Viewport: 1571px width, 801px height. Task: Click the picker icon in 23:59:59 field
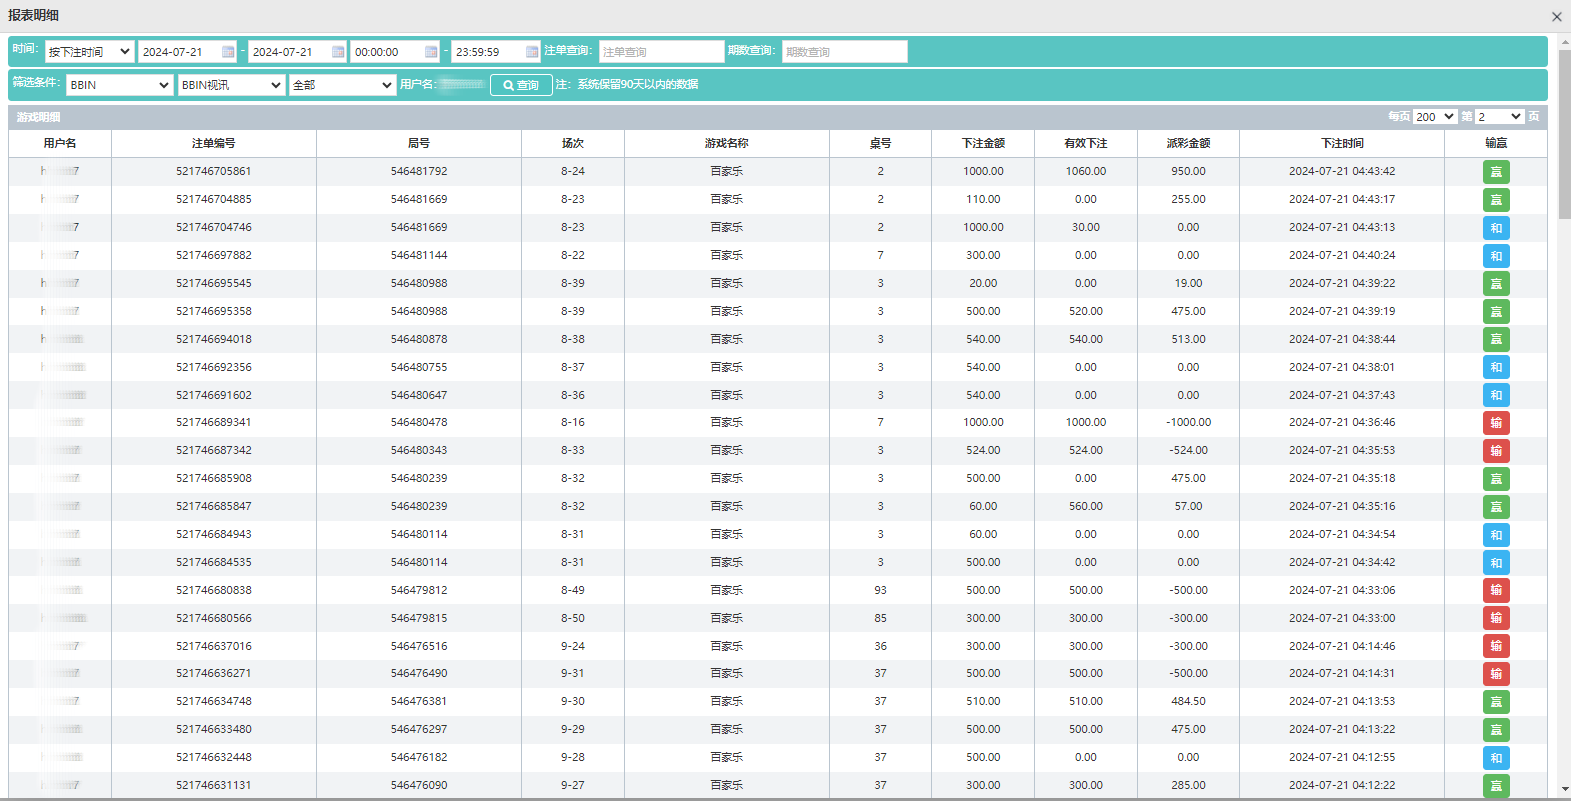coord(532,52)
